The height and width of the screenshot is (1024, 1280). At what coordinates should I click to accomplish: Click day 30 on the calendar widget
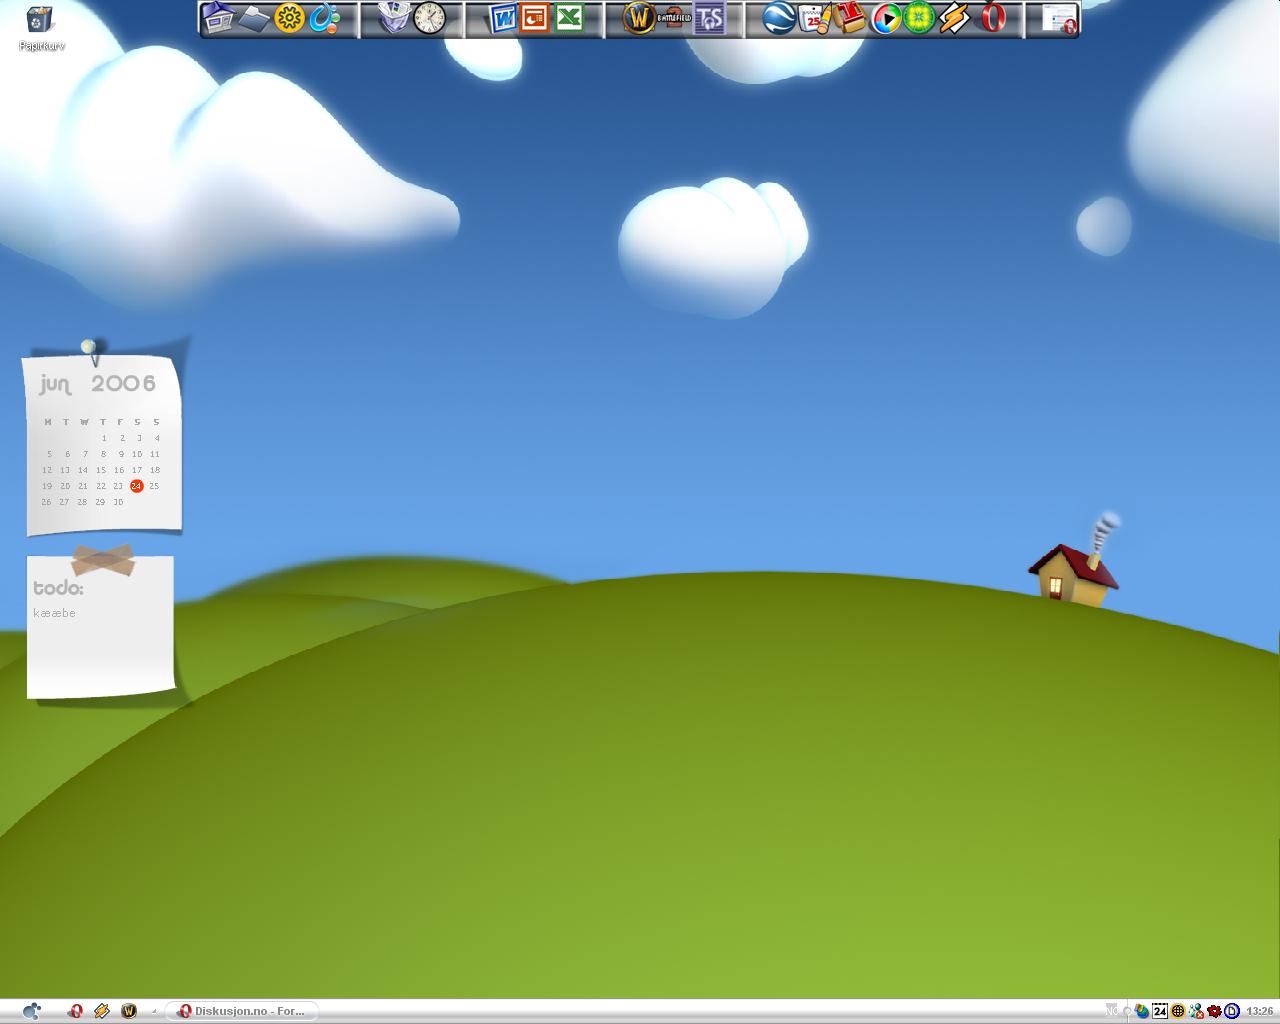click(x=118, y=502)
